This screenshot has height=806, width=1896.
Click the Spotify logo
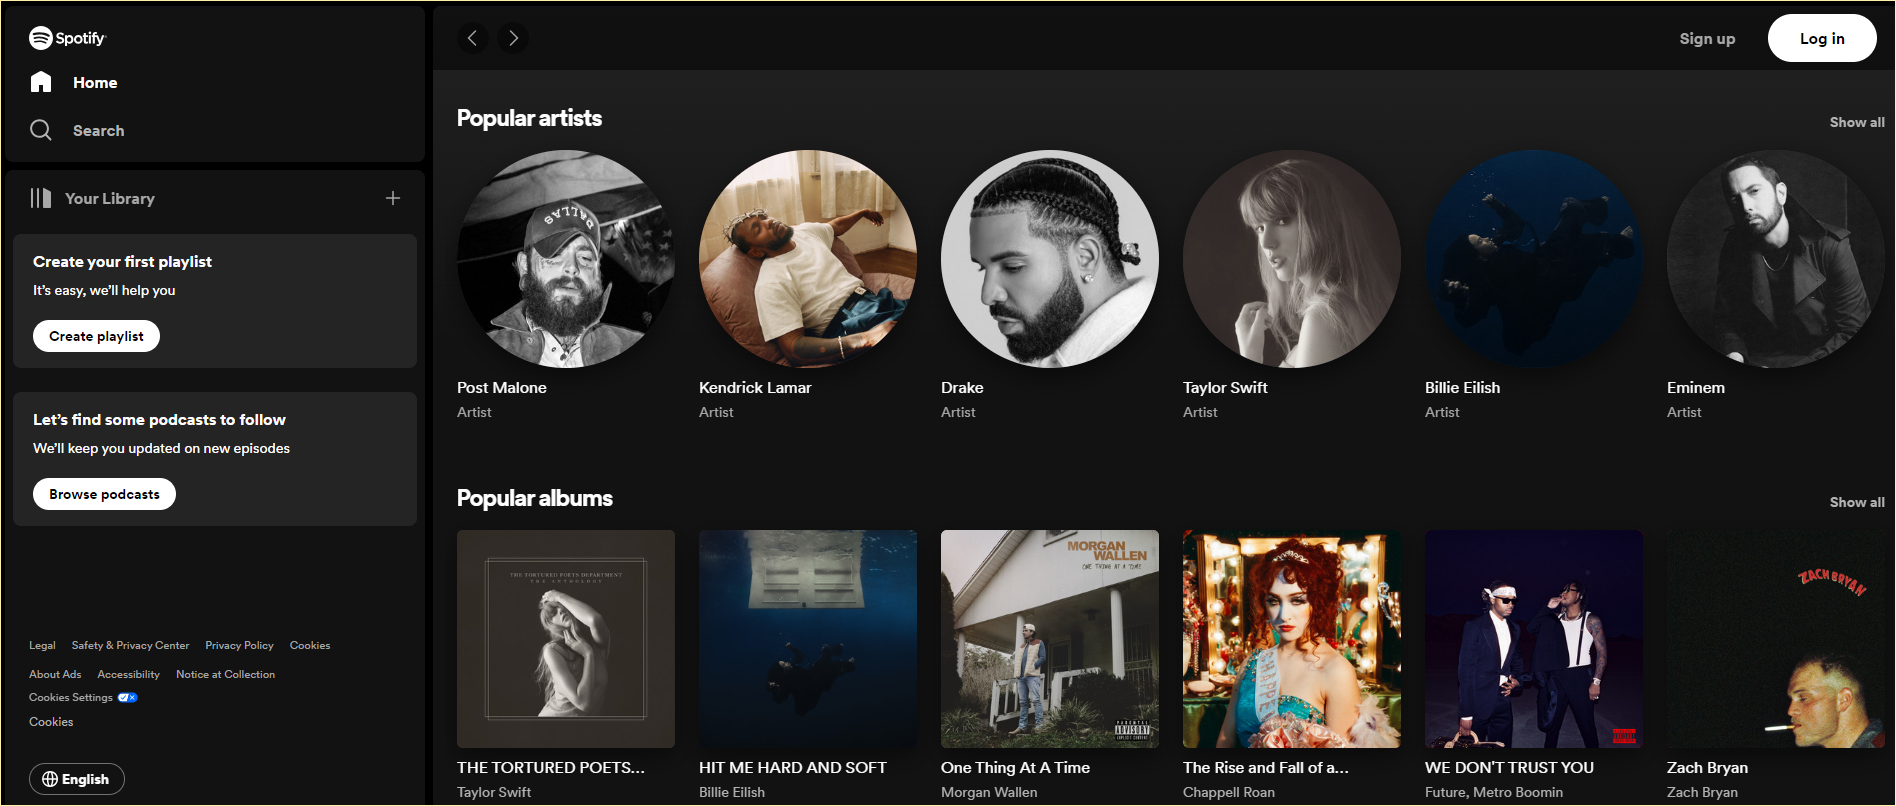tap(67, 38)
